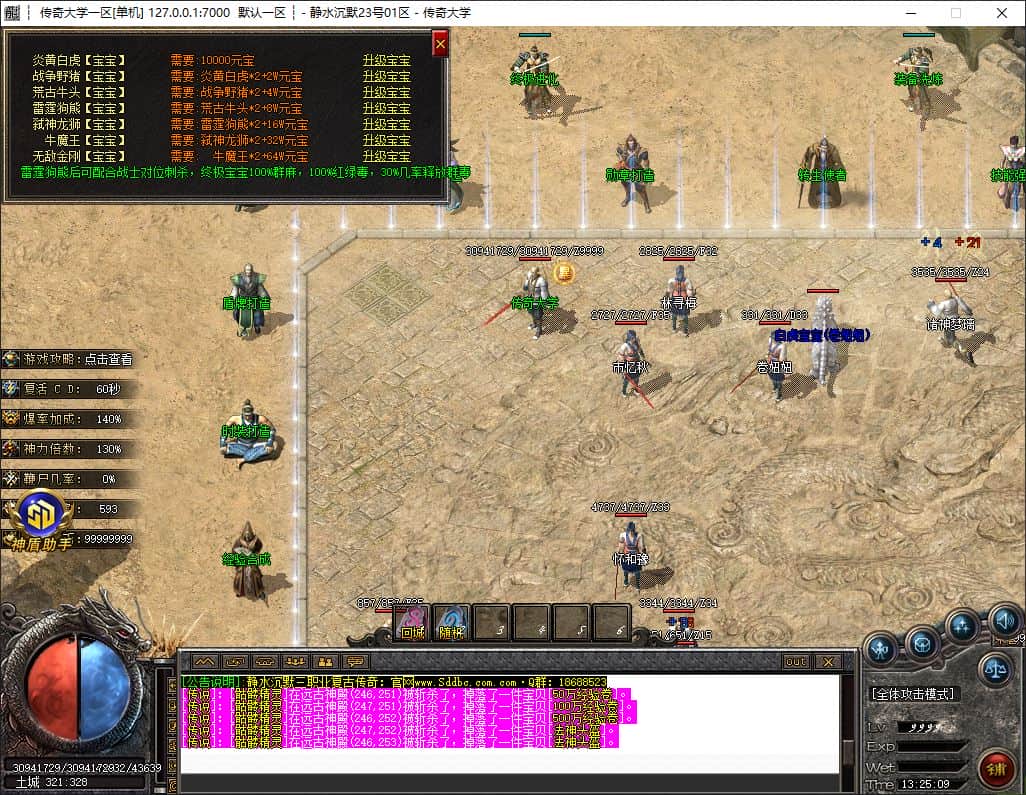Talk to the 勋章打造 NPC
The height and width of the screenshot is (795, 1026).
tap(631, 173)
